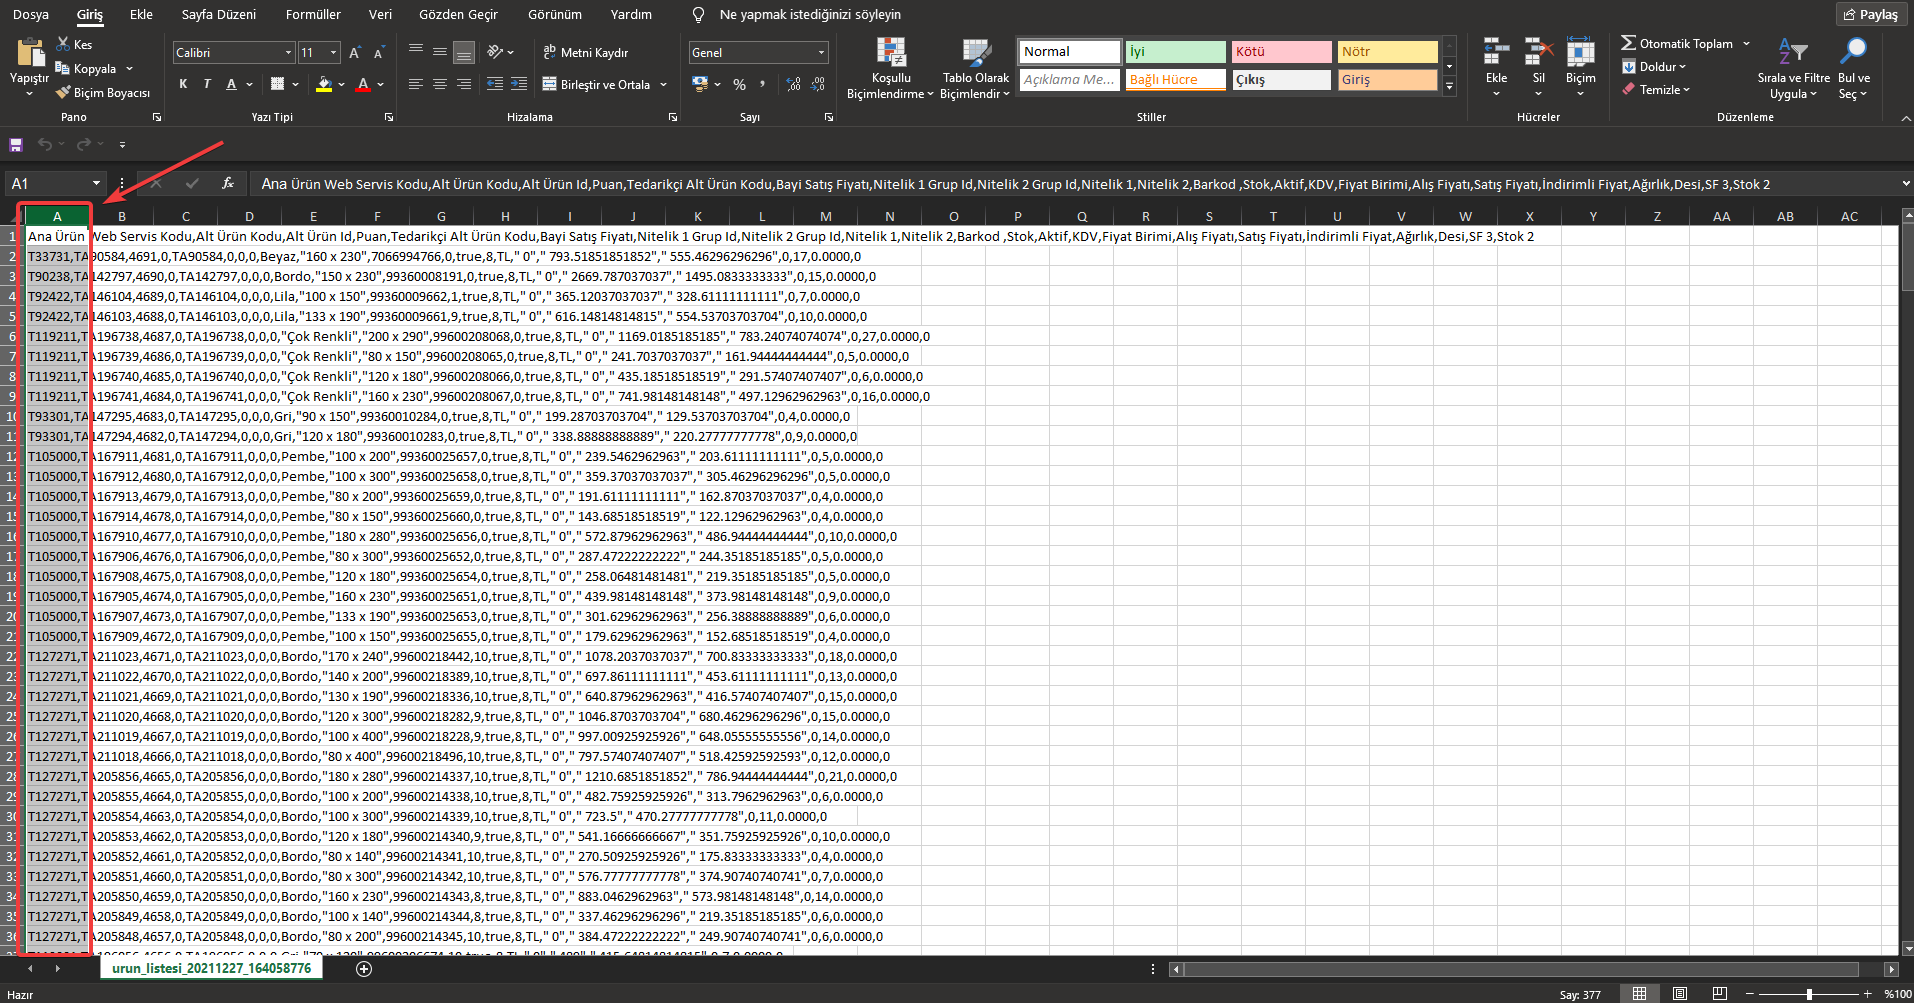Activate Biçim Boyacısı format painter
Viewport: 1914px width, 1003px height.
(x=103, y=92)
